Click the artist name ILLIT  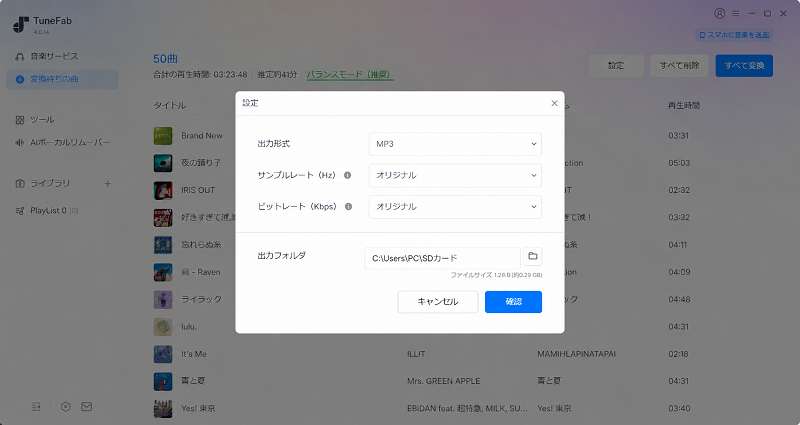coord(416,354)
